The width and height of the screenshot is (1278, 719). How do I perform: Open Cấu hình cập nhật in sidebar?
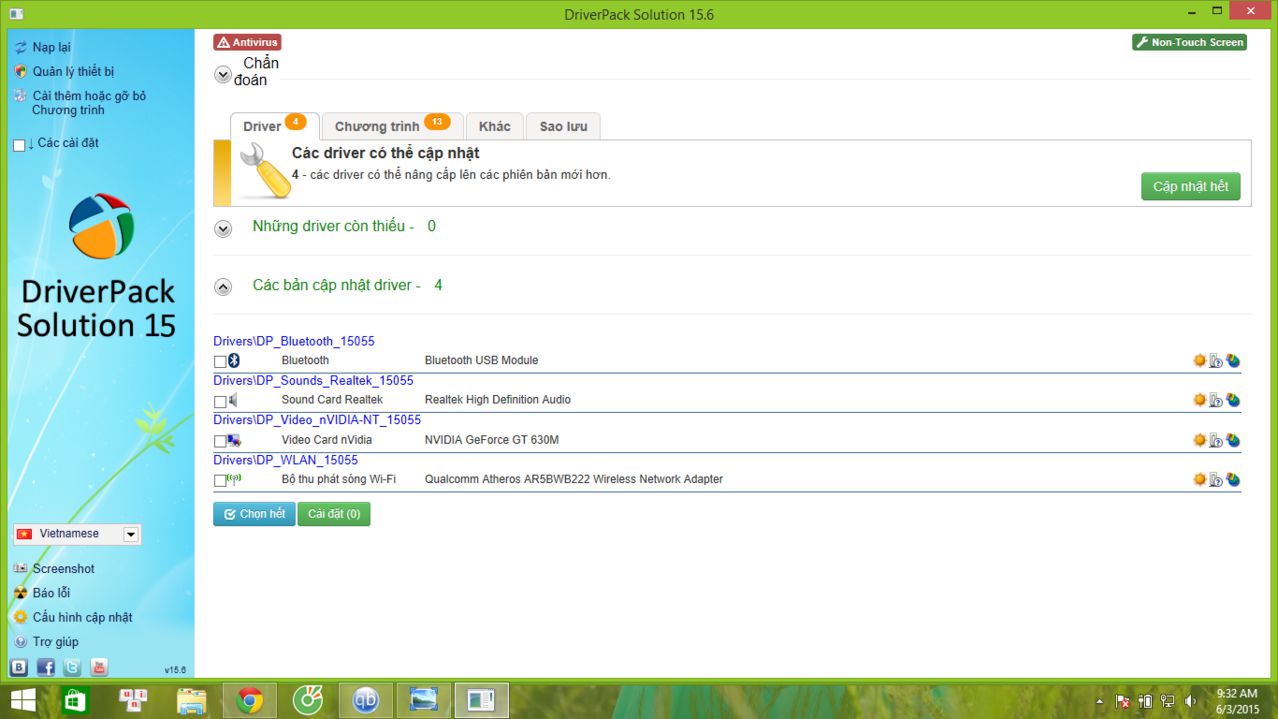[x=82, y=618]
